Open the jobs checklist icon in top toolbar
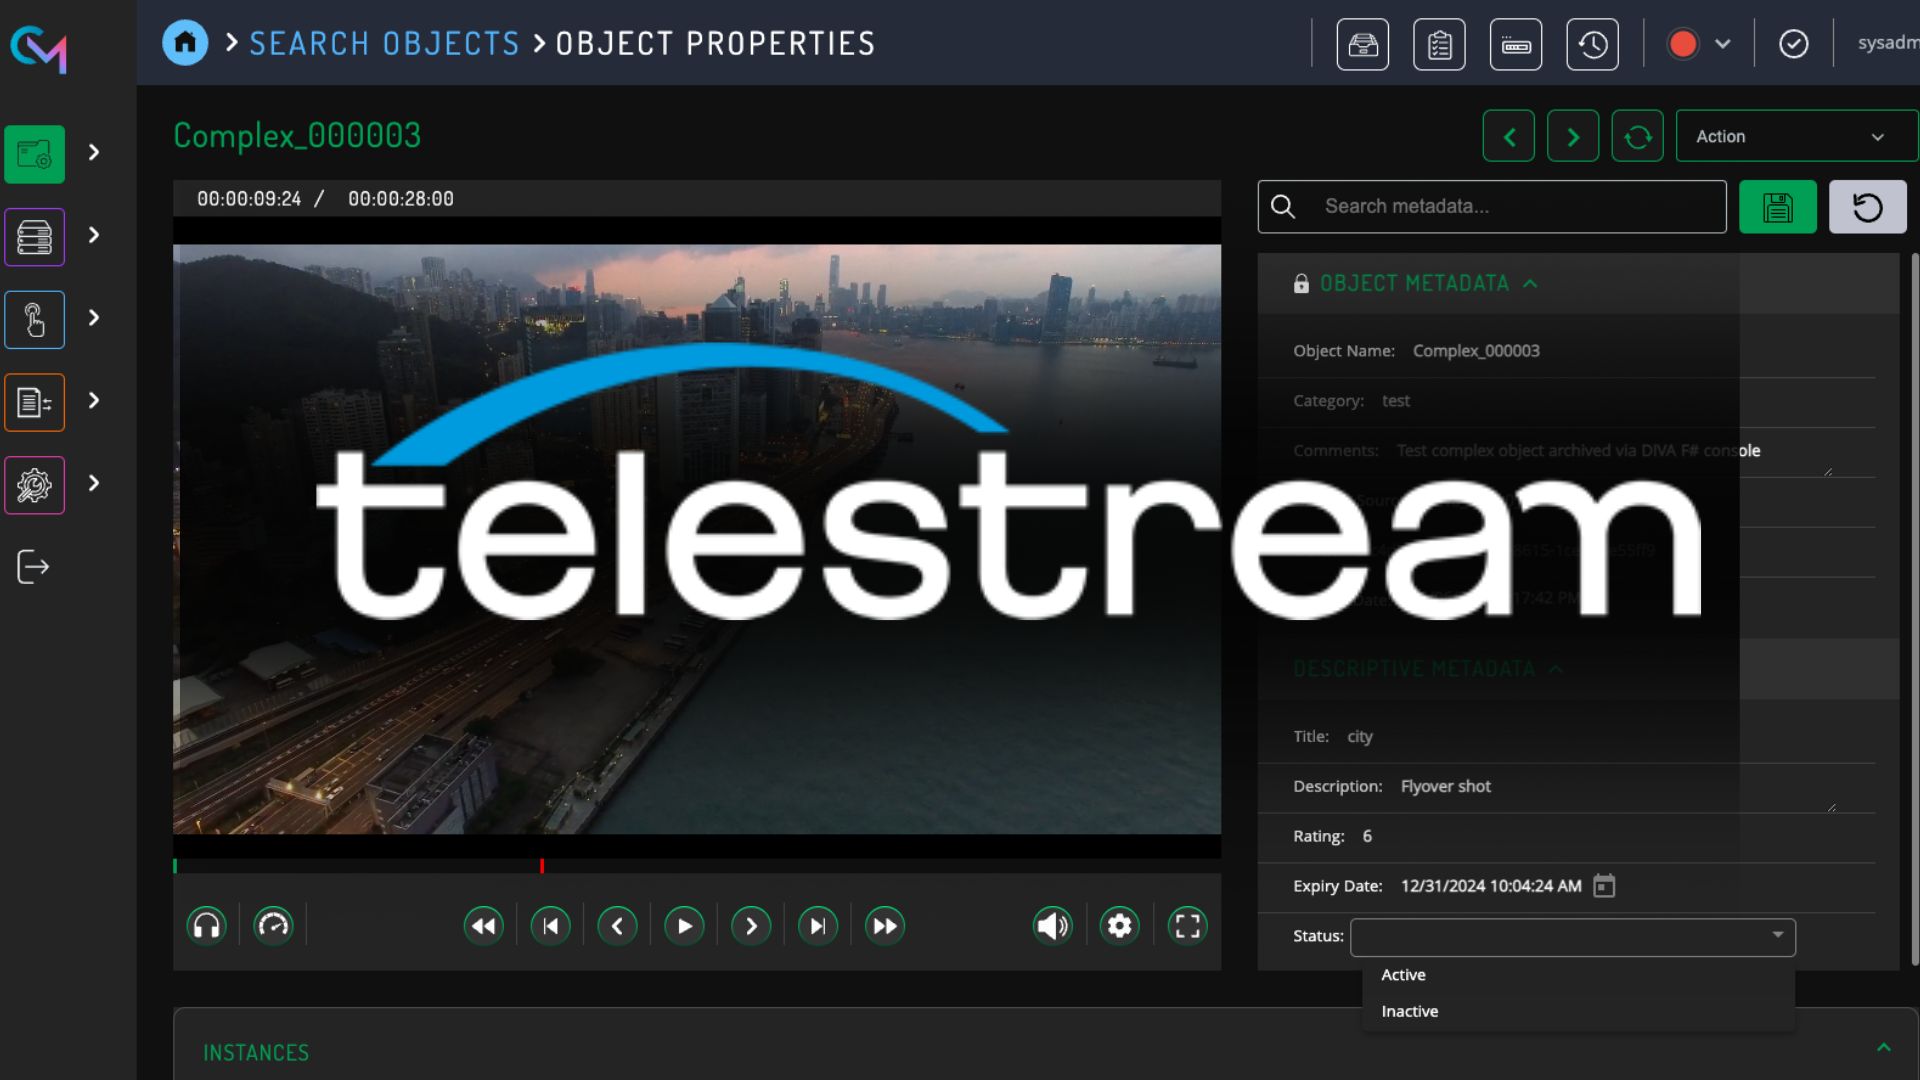This screenshot has width=1920, height=1080. click(1438, 43)
